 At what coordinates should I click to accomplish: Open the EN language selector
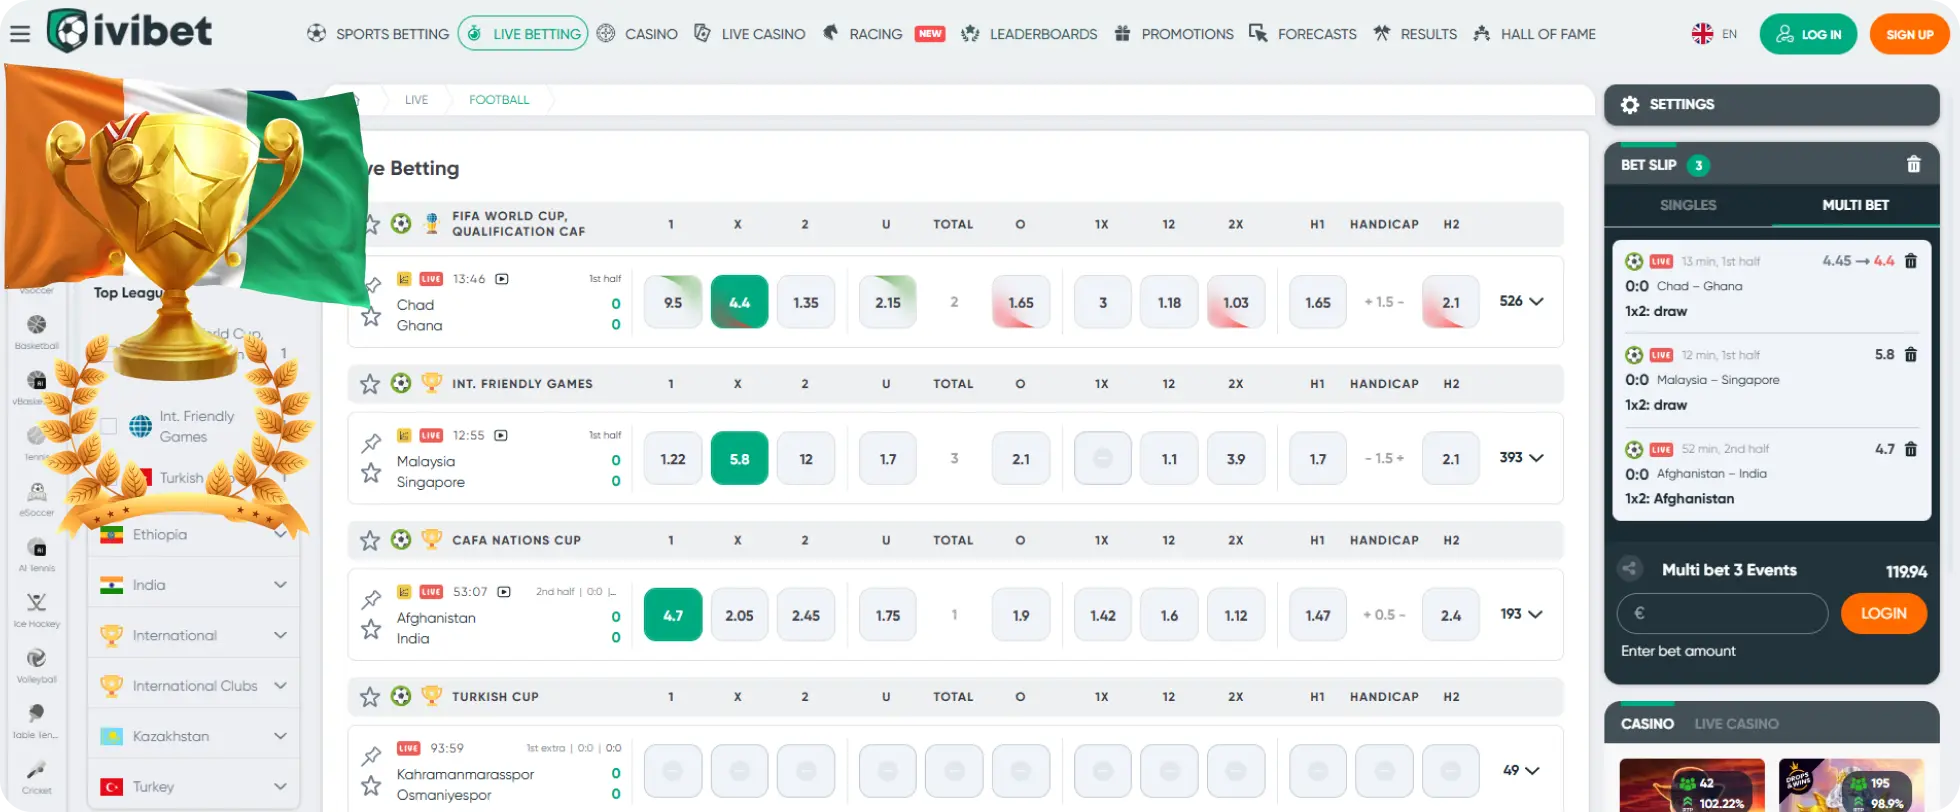[1714, 34]
